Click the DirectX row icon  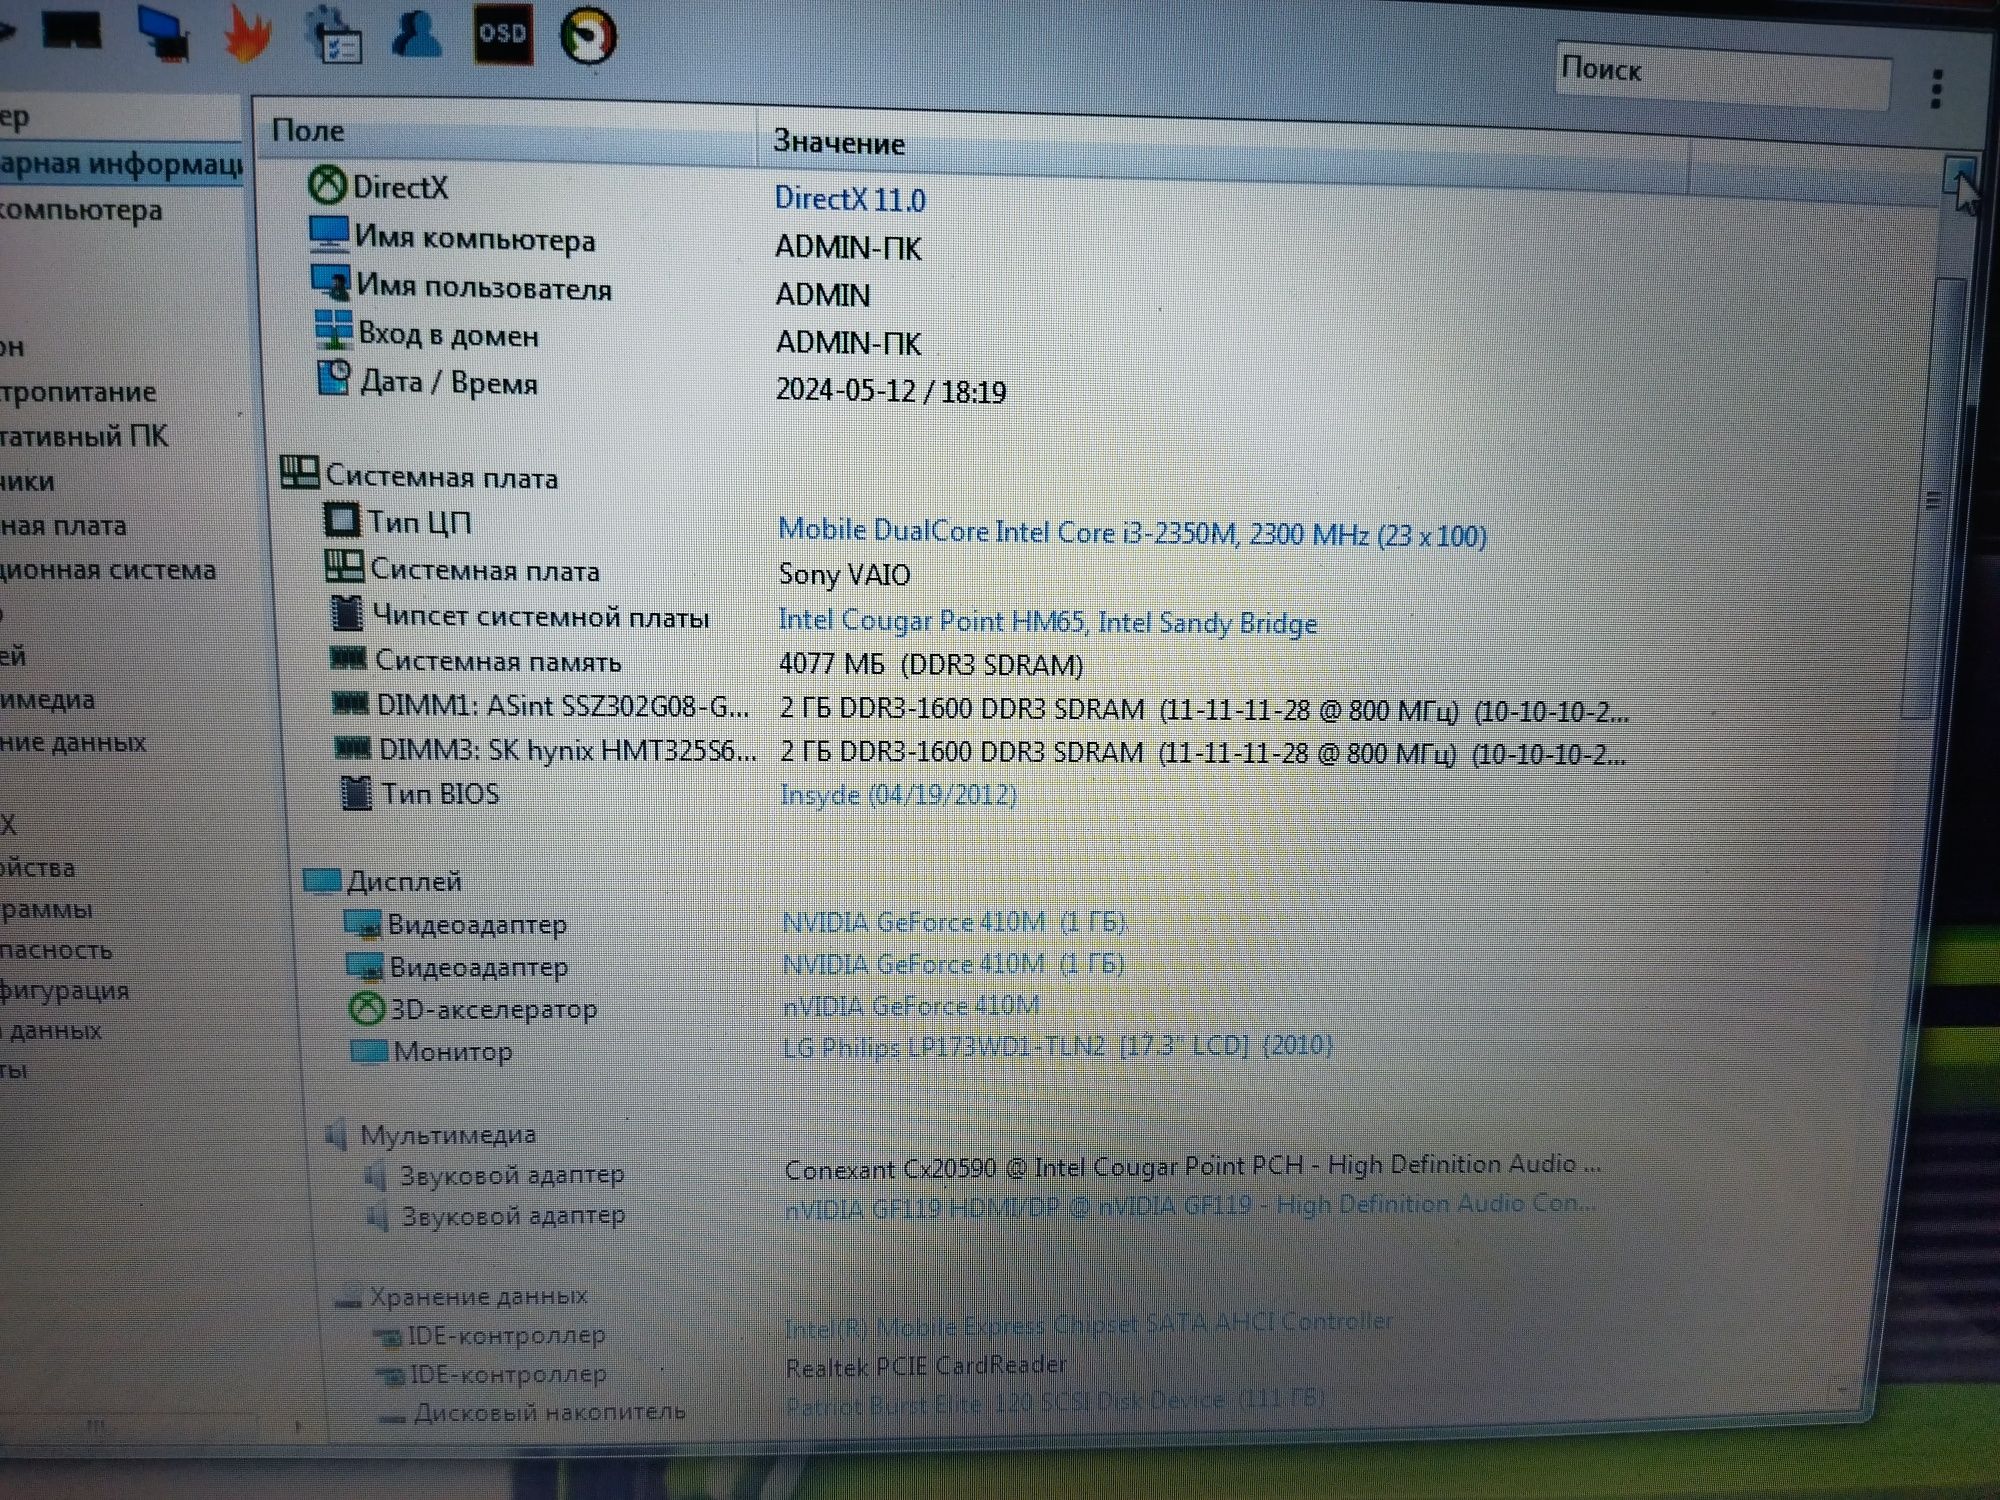pyautogui.click(x=326, y=185)
